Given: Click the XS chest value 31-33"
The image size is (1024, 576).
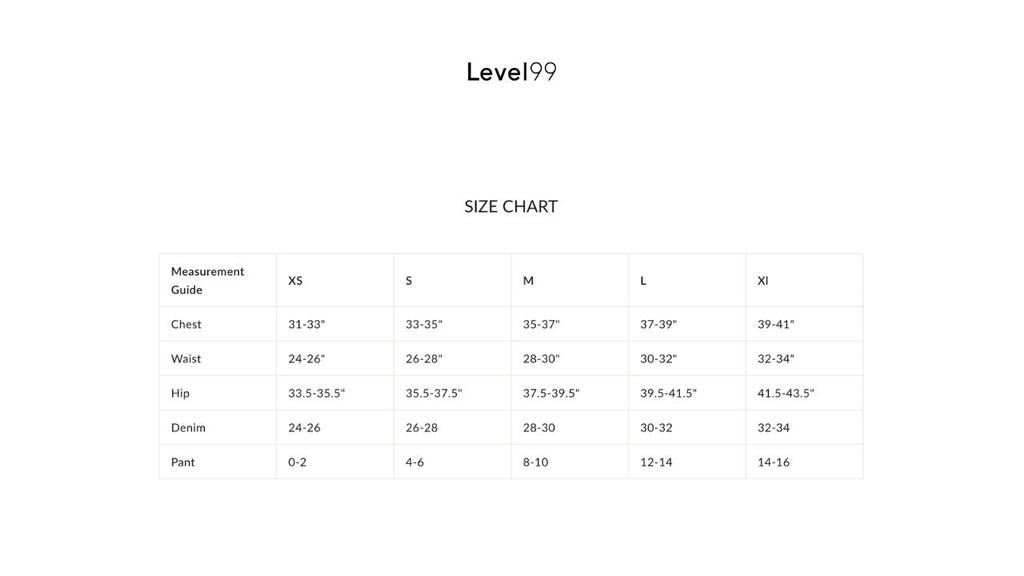Looking at the screenshot, I should 307,324.
